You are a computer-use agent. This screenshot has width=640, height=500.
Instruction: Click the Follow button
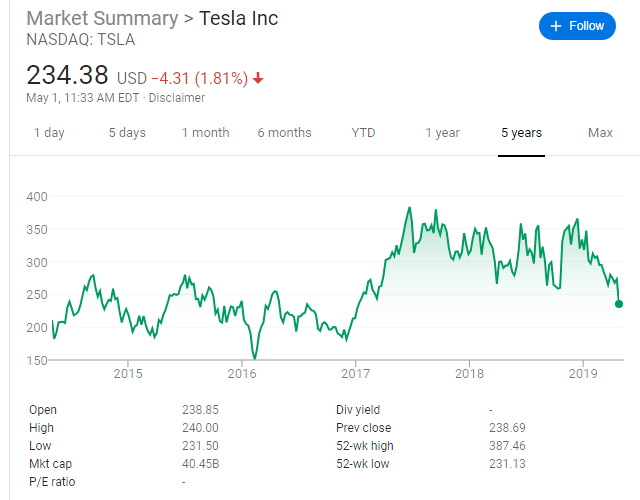click(577, 26)
